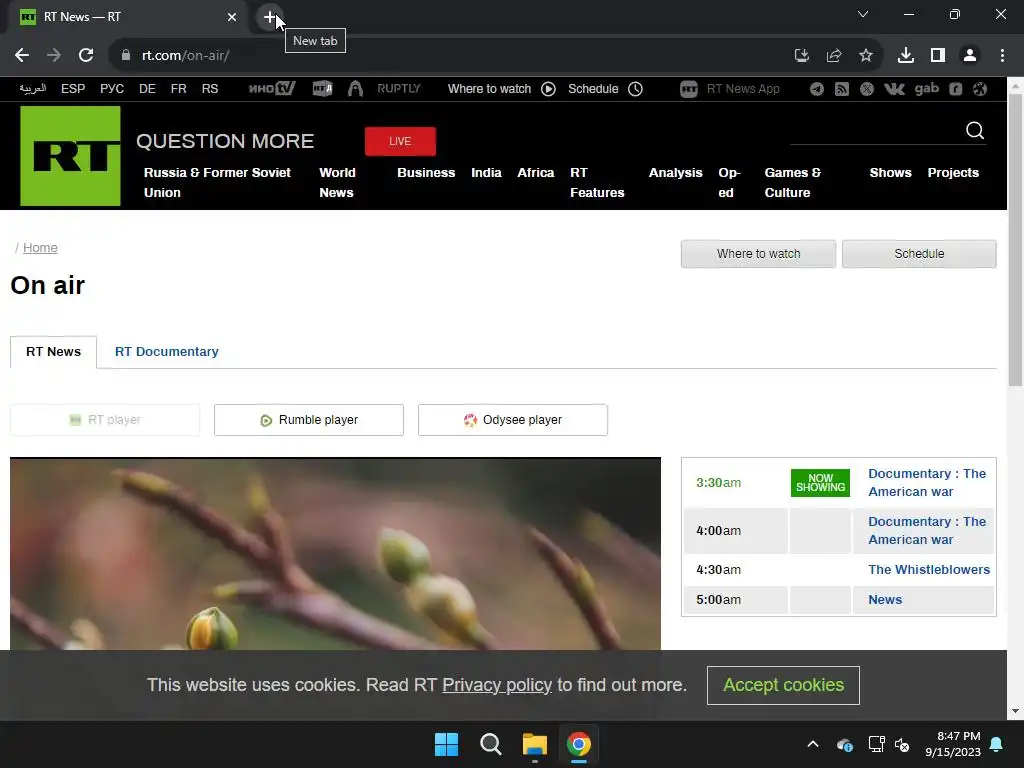1024x768 pixels.
Task: Open the RUPTLY link
Action: [399, 89]
